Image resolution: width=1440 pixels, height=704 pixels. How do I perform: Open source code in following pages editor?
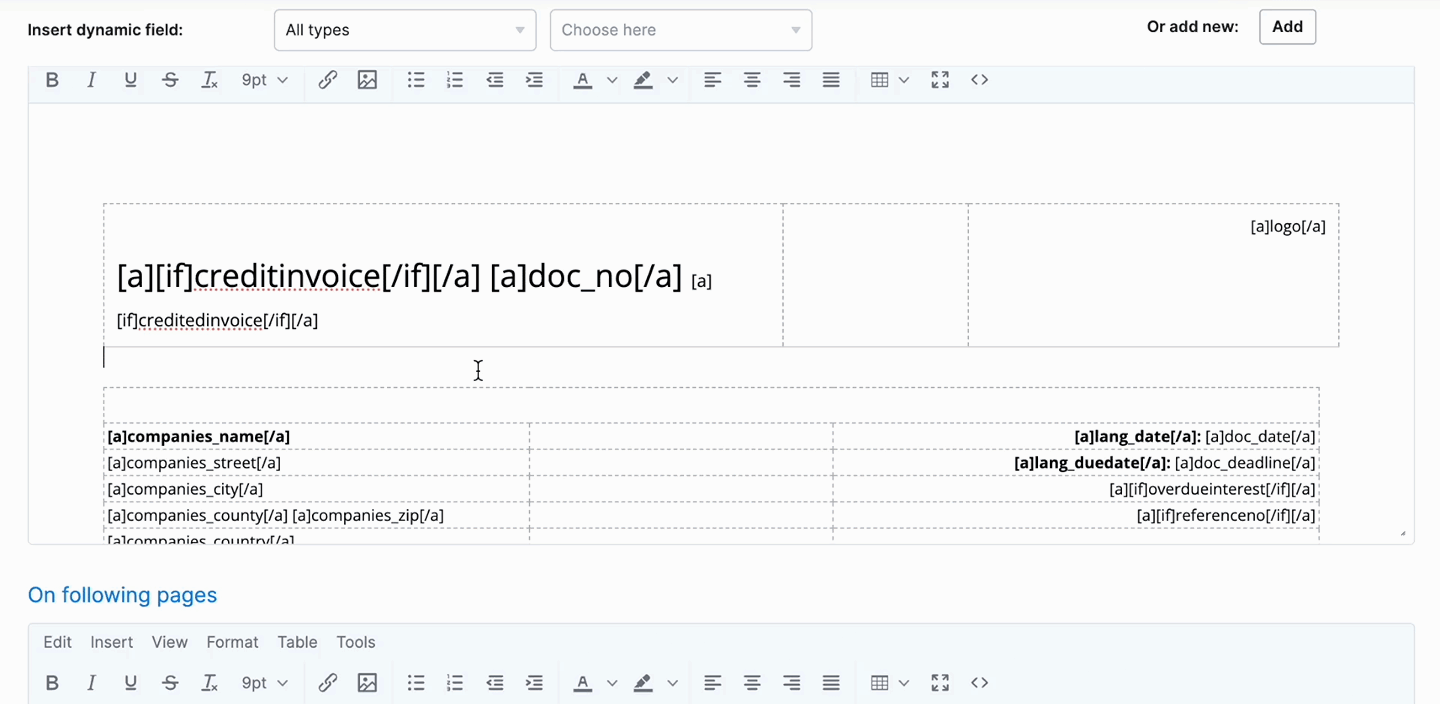click(980, 683)
